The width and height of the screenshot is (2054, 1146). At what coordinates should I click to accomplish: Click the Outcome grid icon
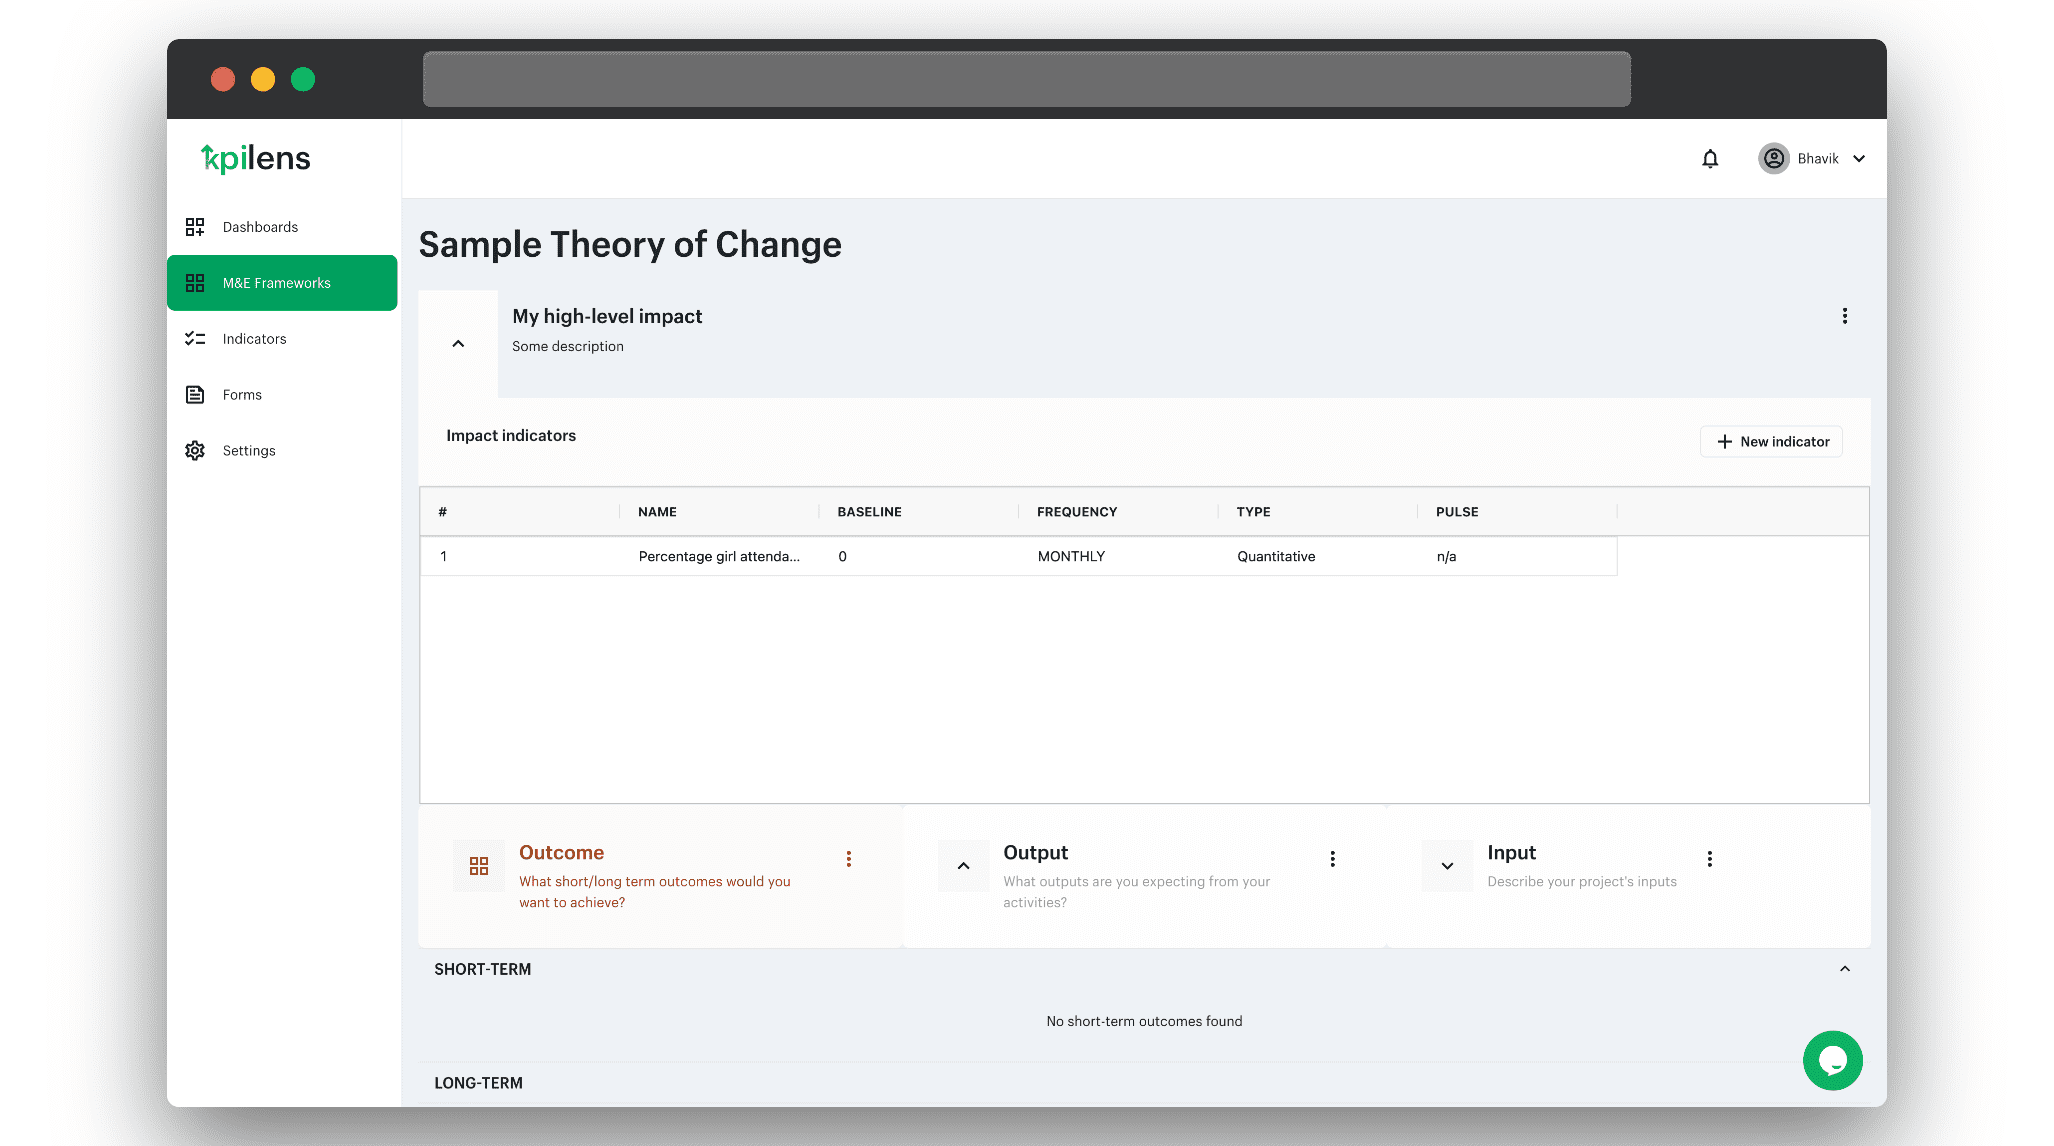coord(479,866)
